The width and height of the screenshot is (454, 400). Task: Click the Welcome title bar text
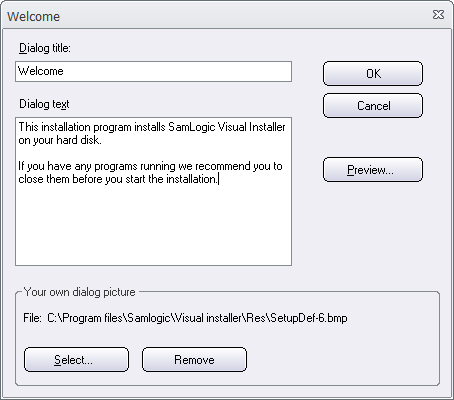click(x=33, y=16)
